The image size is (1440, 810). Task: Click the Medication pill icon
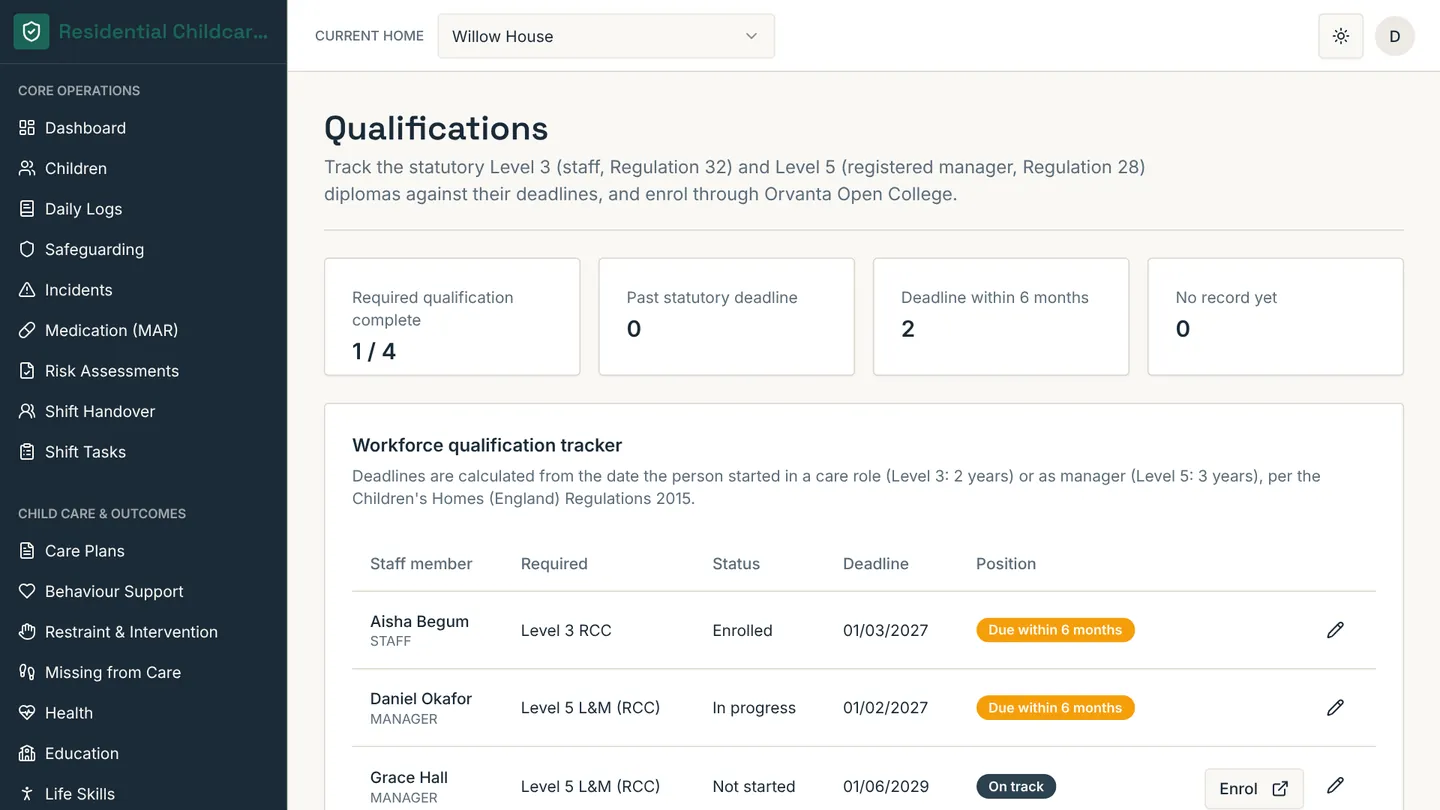(27, 330)
